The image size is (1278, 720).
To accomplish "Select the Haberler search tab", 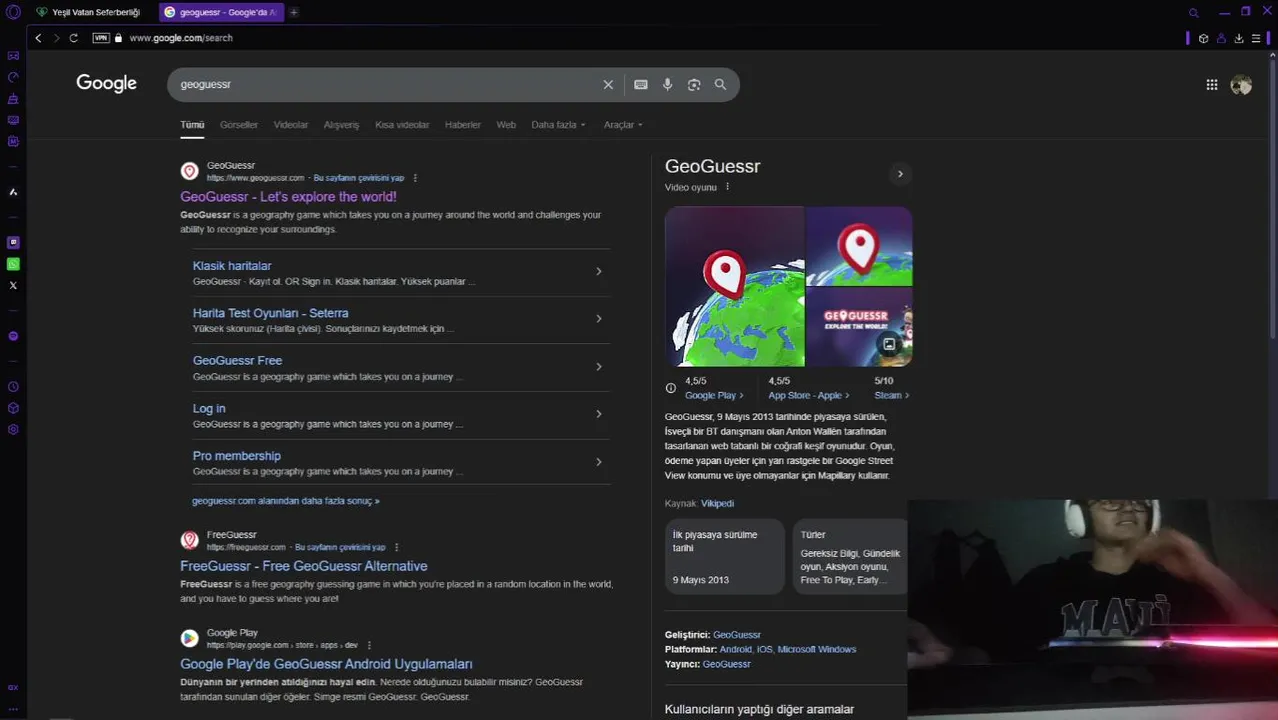I will pyautogui.click(x=463, y=125).
